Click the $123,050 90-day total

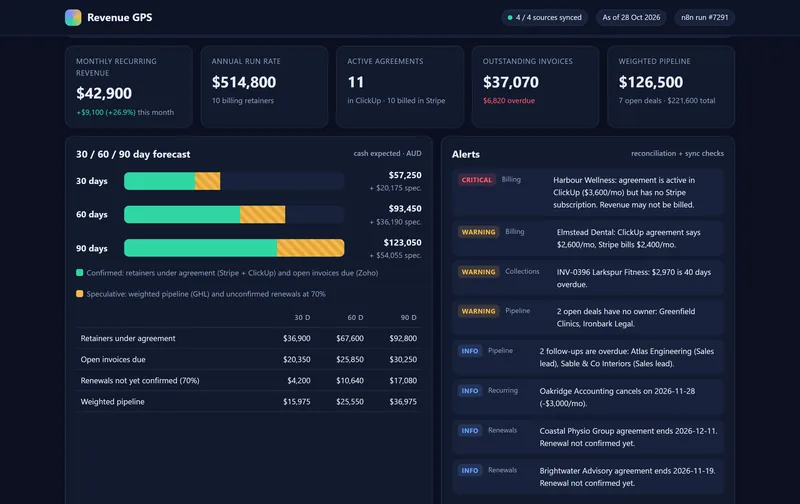(403, 242)
